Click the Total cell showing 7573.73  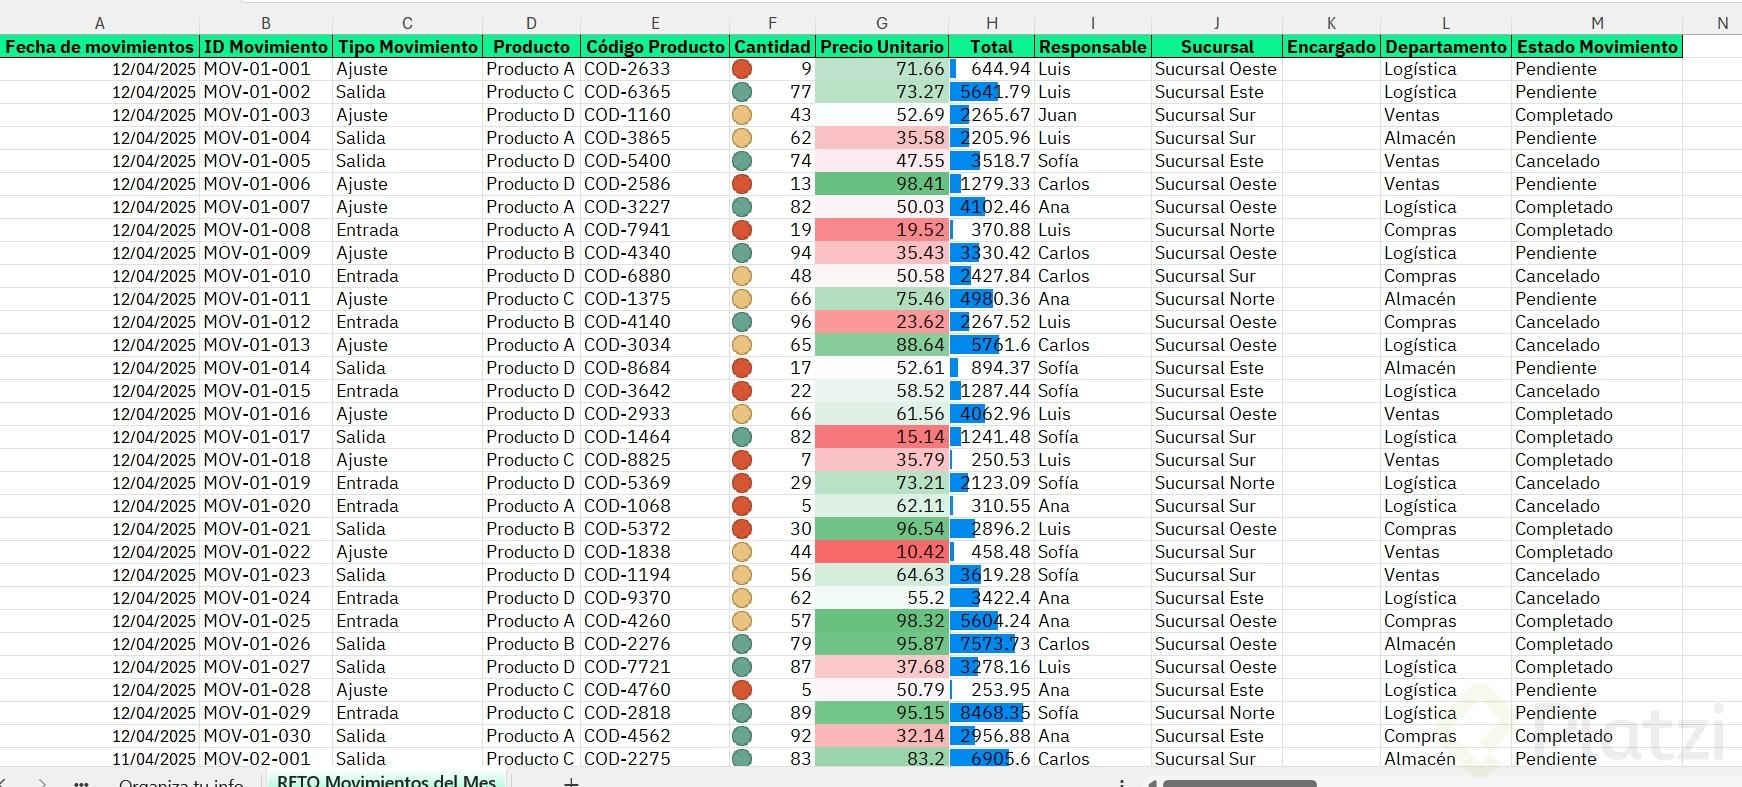[x=992, y=644]
